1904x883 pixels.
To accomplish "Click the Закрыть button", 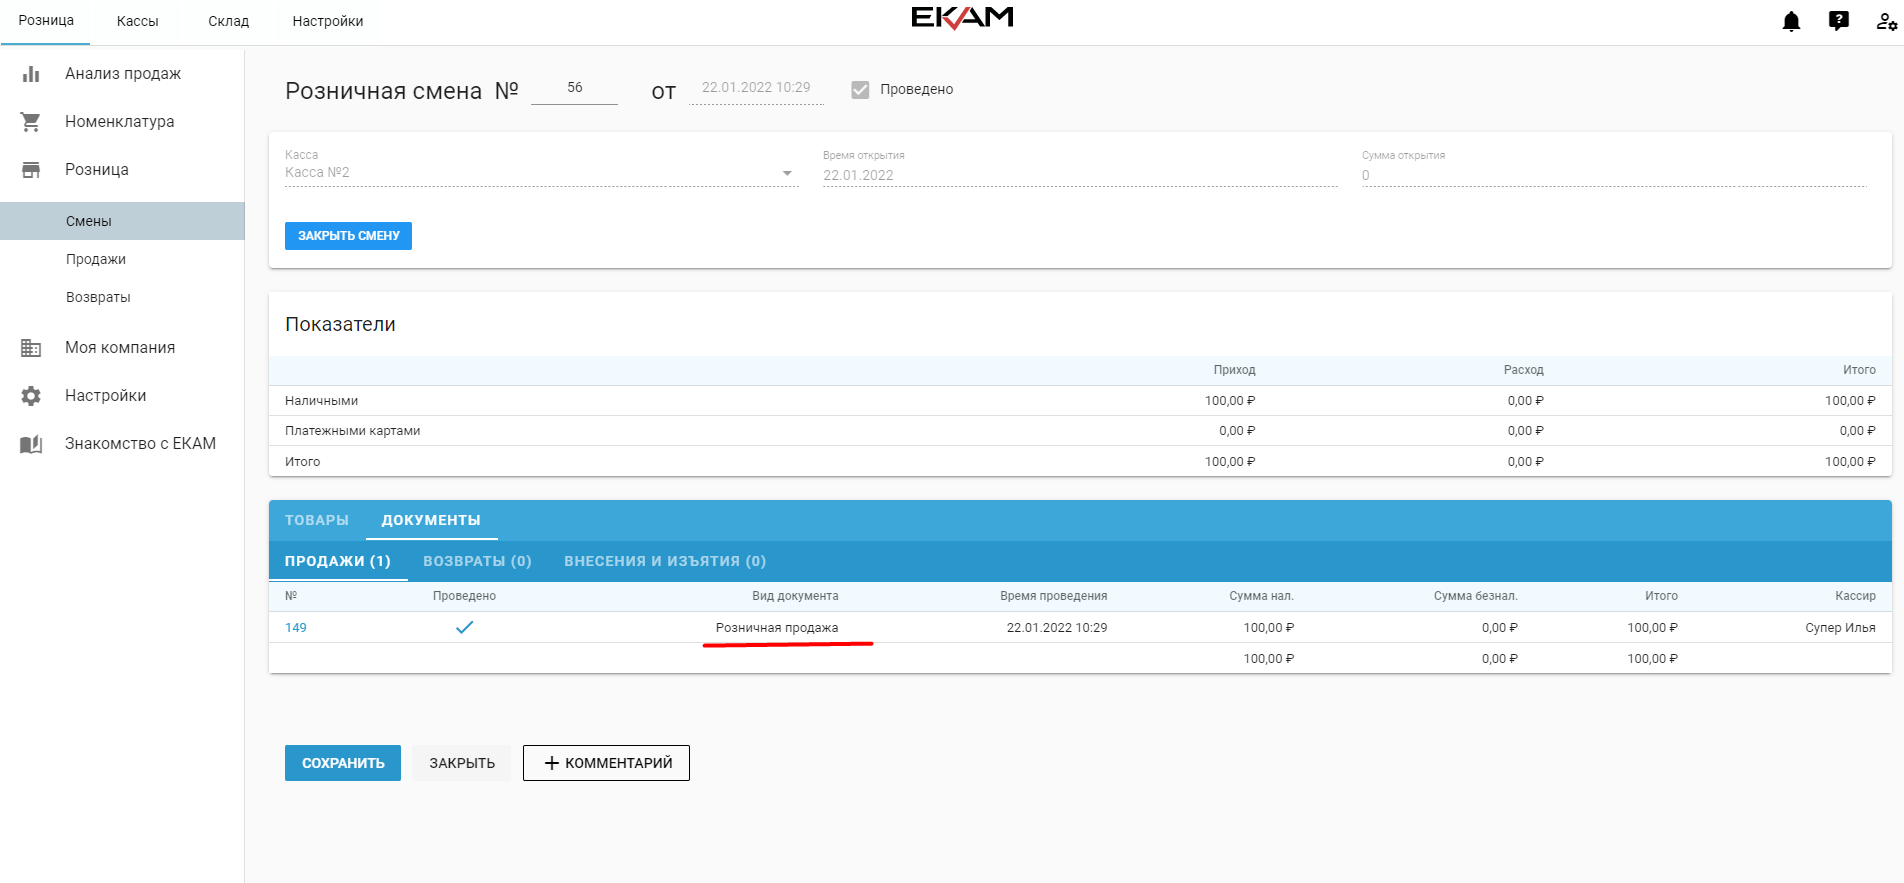I will coord(462,763).
